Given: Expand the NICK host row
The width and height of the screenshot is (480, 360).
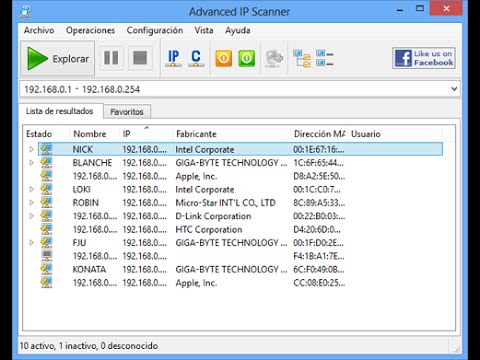Looking at the screenshot, I should point(31,149).
